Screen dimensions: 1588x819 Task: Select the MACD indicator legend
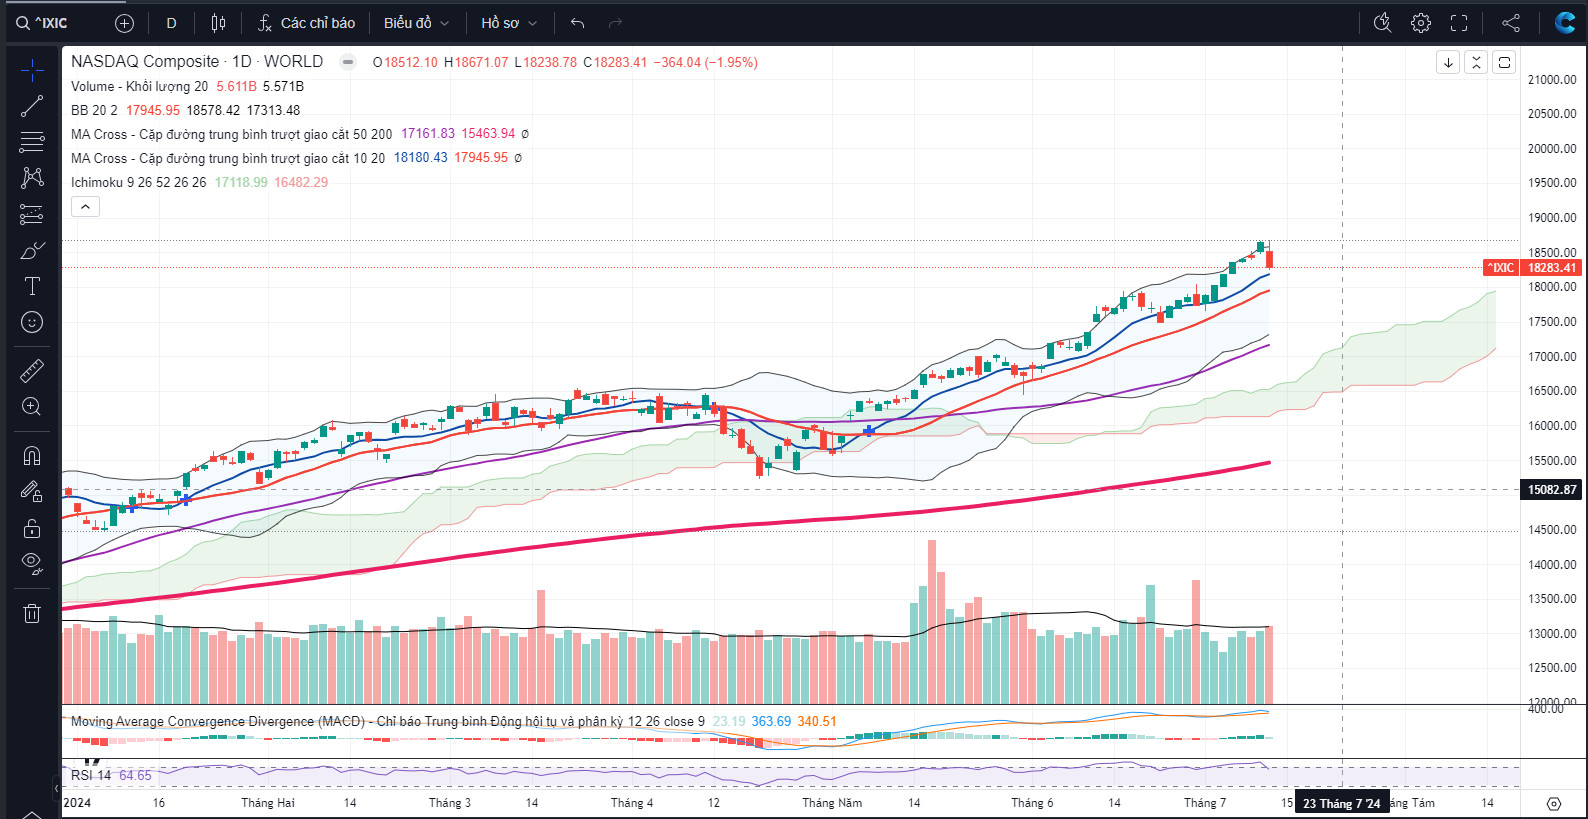(387, 721)
